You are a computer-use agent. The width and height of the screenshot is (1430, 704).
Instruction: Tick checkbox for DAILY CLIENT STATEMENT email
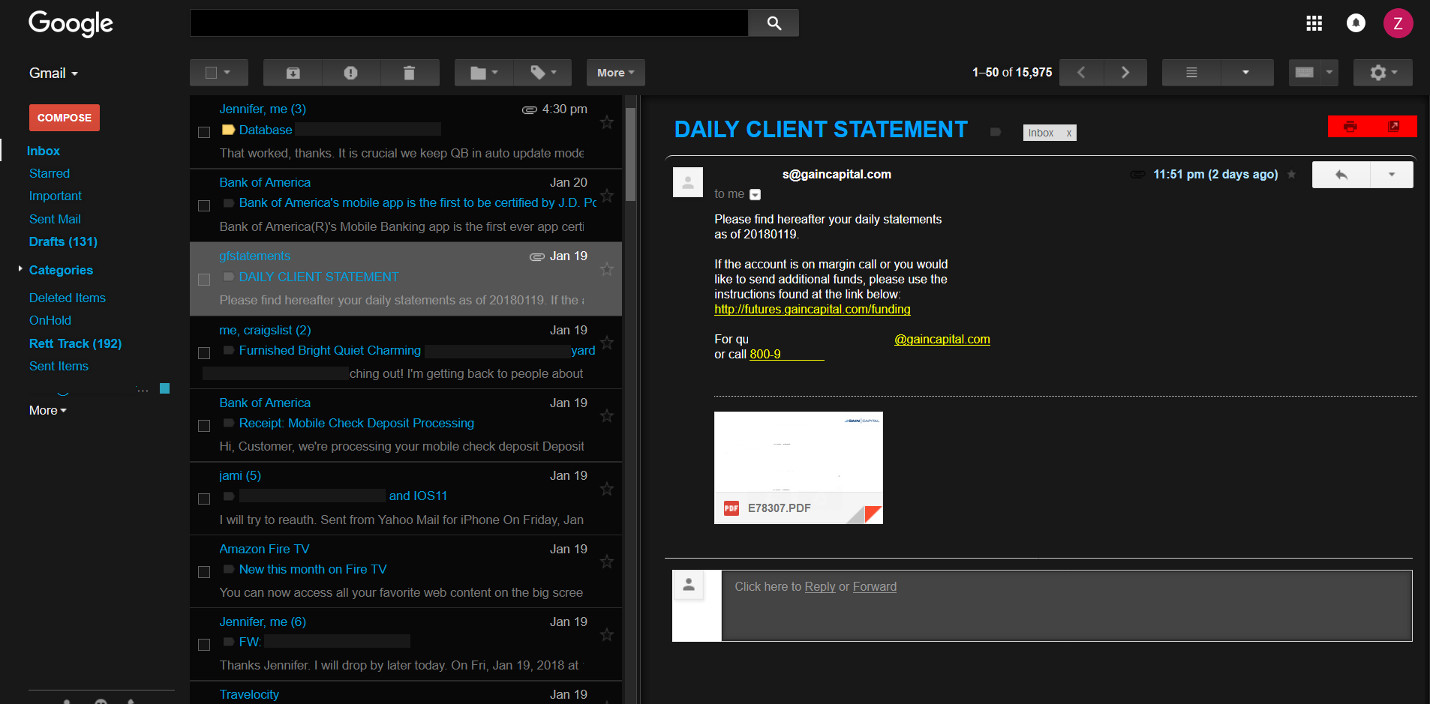(204, 279)
